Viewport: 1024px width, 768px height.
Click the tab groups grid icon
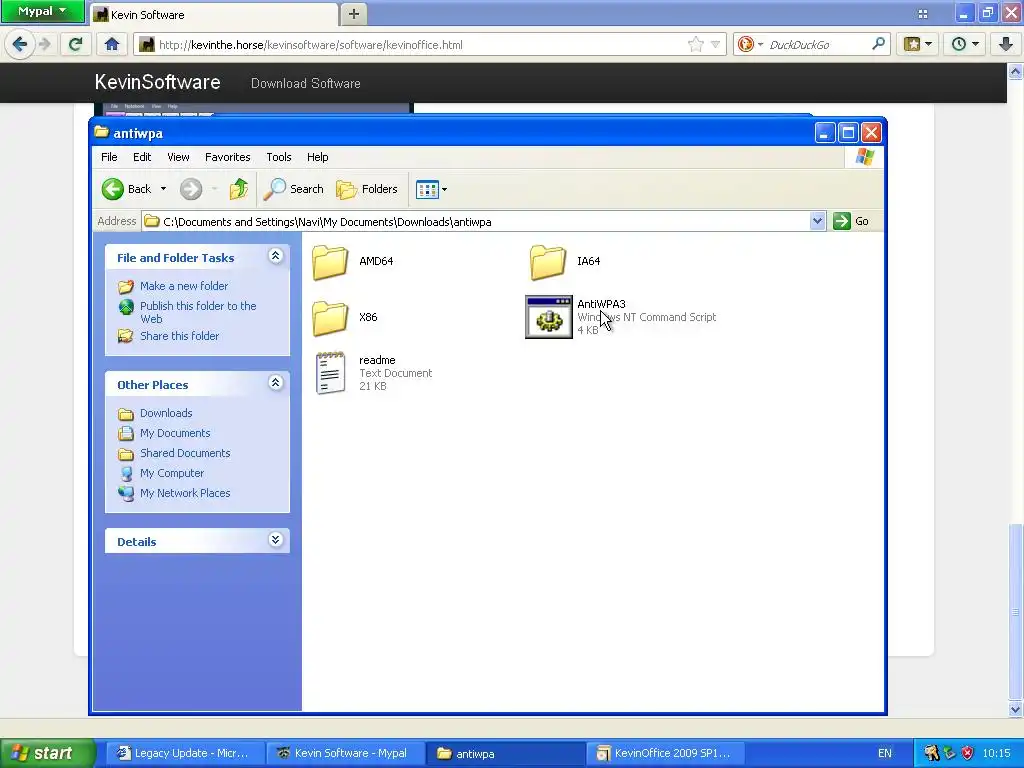(923, 14)
